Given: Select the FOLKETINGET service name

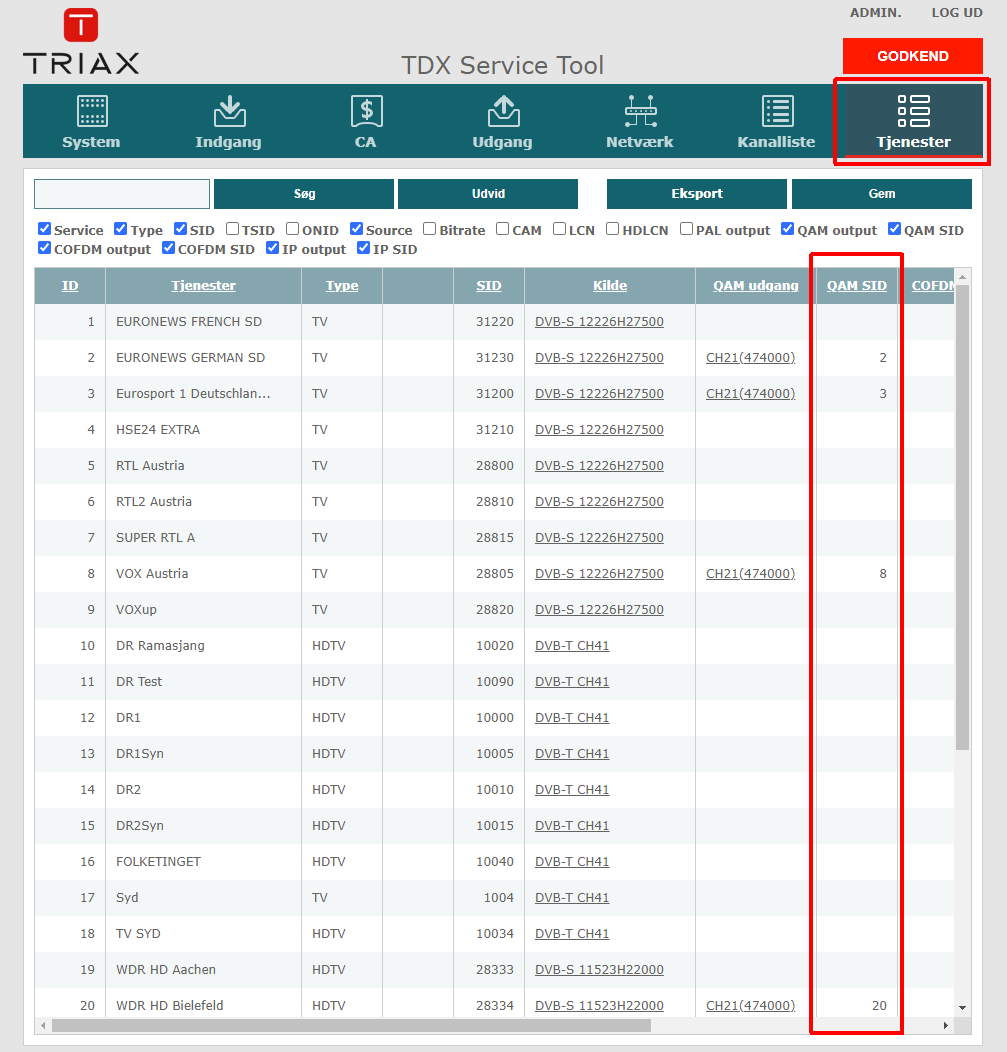Looking at the screenshot, I should pos(158,862).
